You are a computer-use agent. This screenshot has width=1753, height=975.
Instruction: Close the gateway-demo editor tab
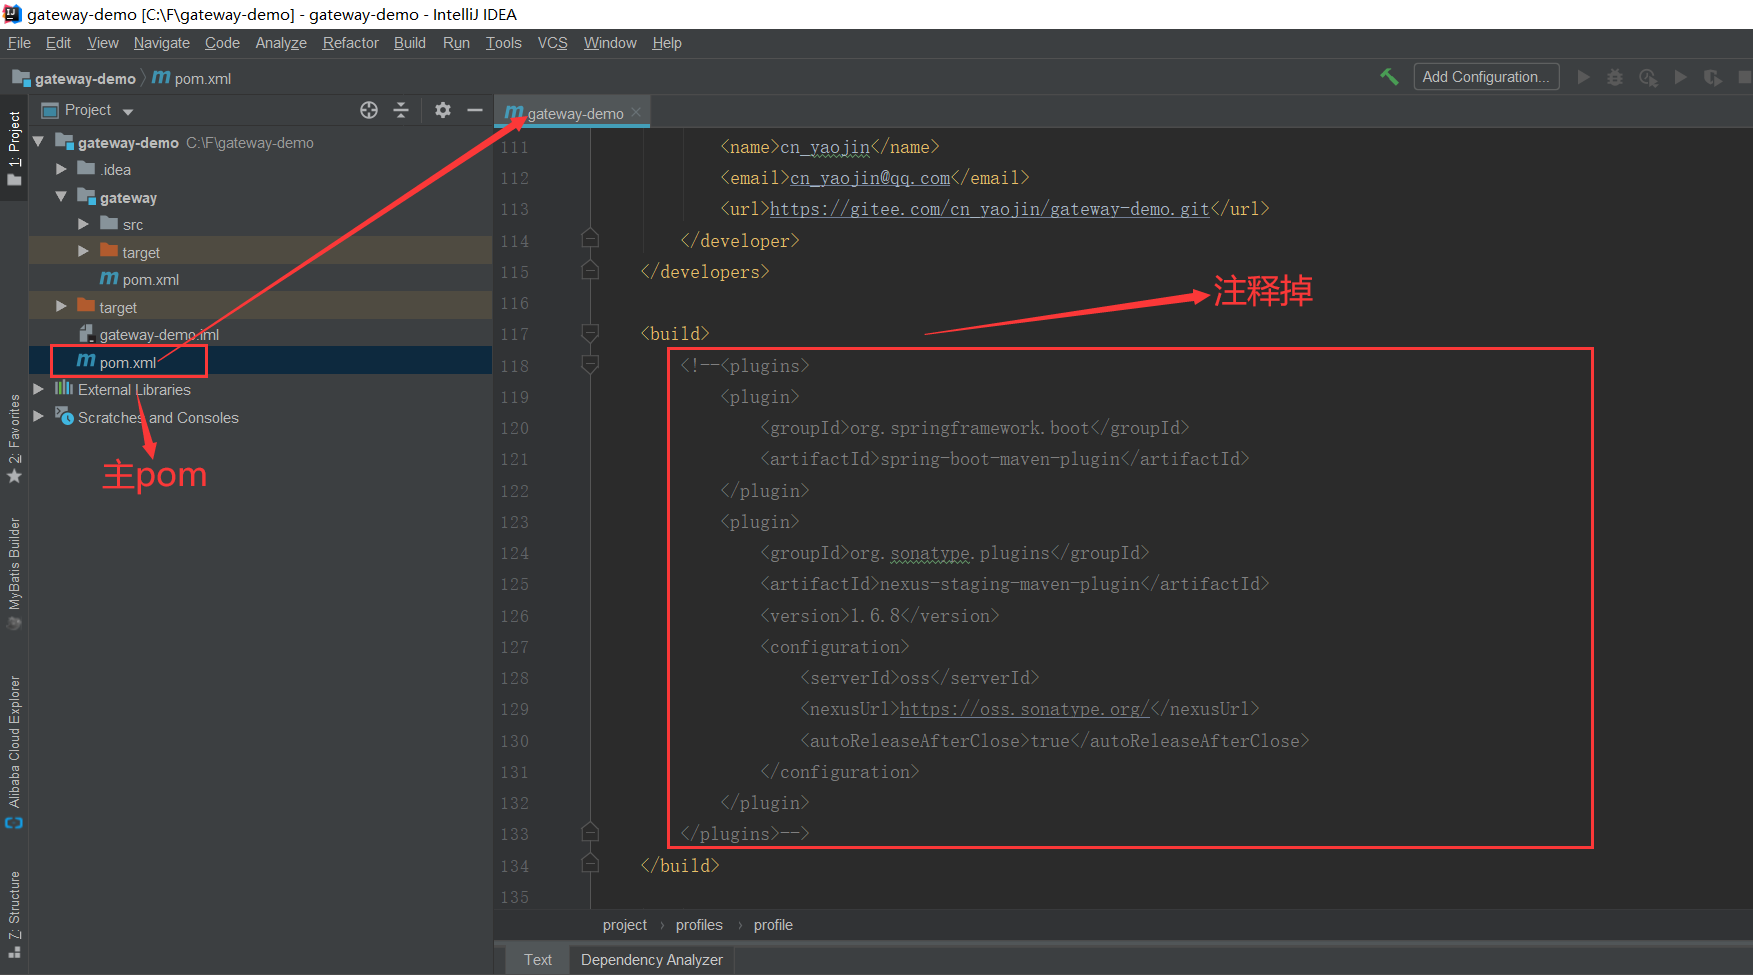(636, 113)
